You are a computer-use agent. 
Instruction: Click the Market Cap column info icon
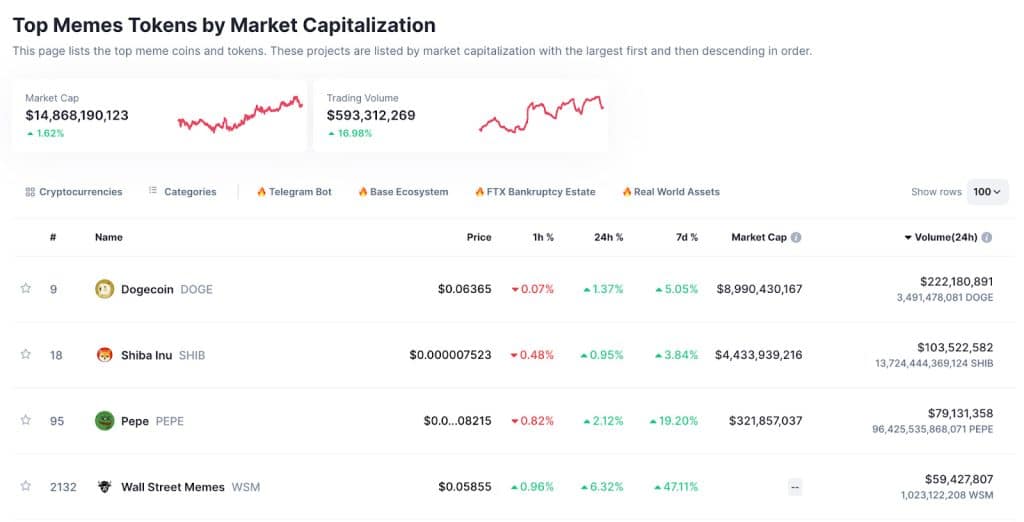pyautogui.click(x=796, y=238)
